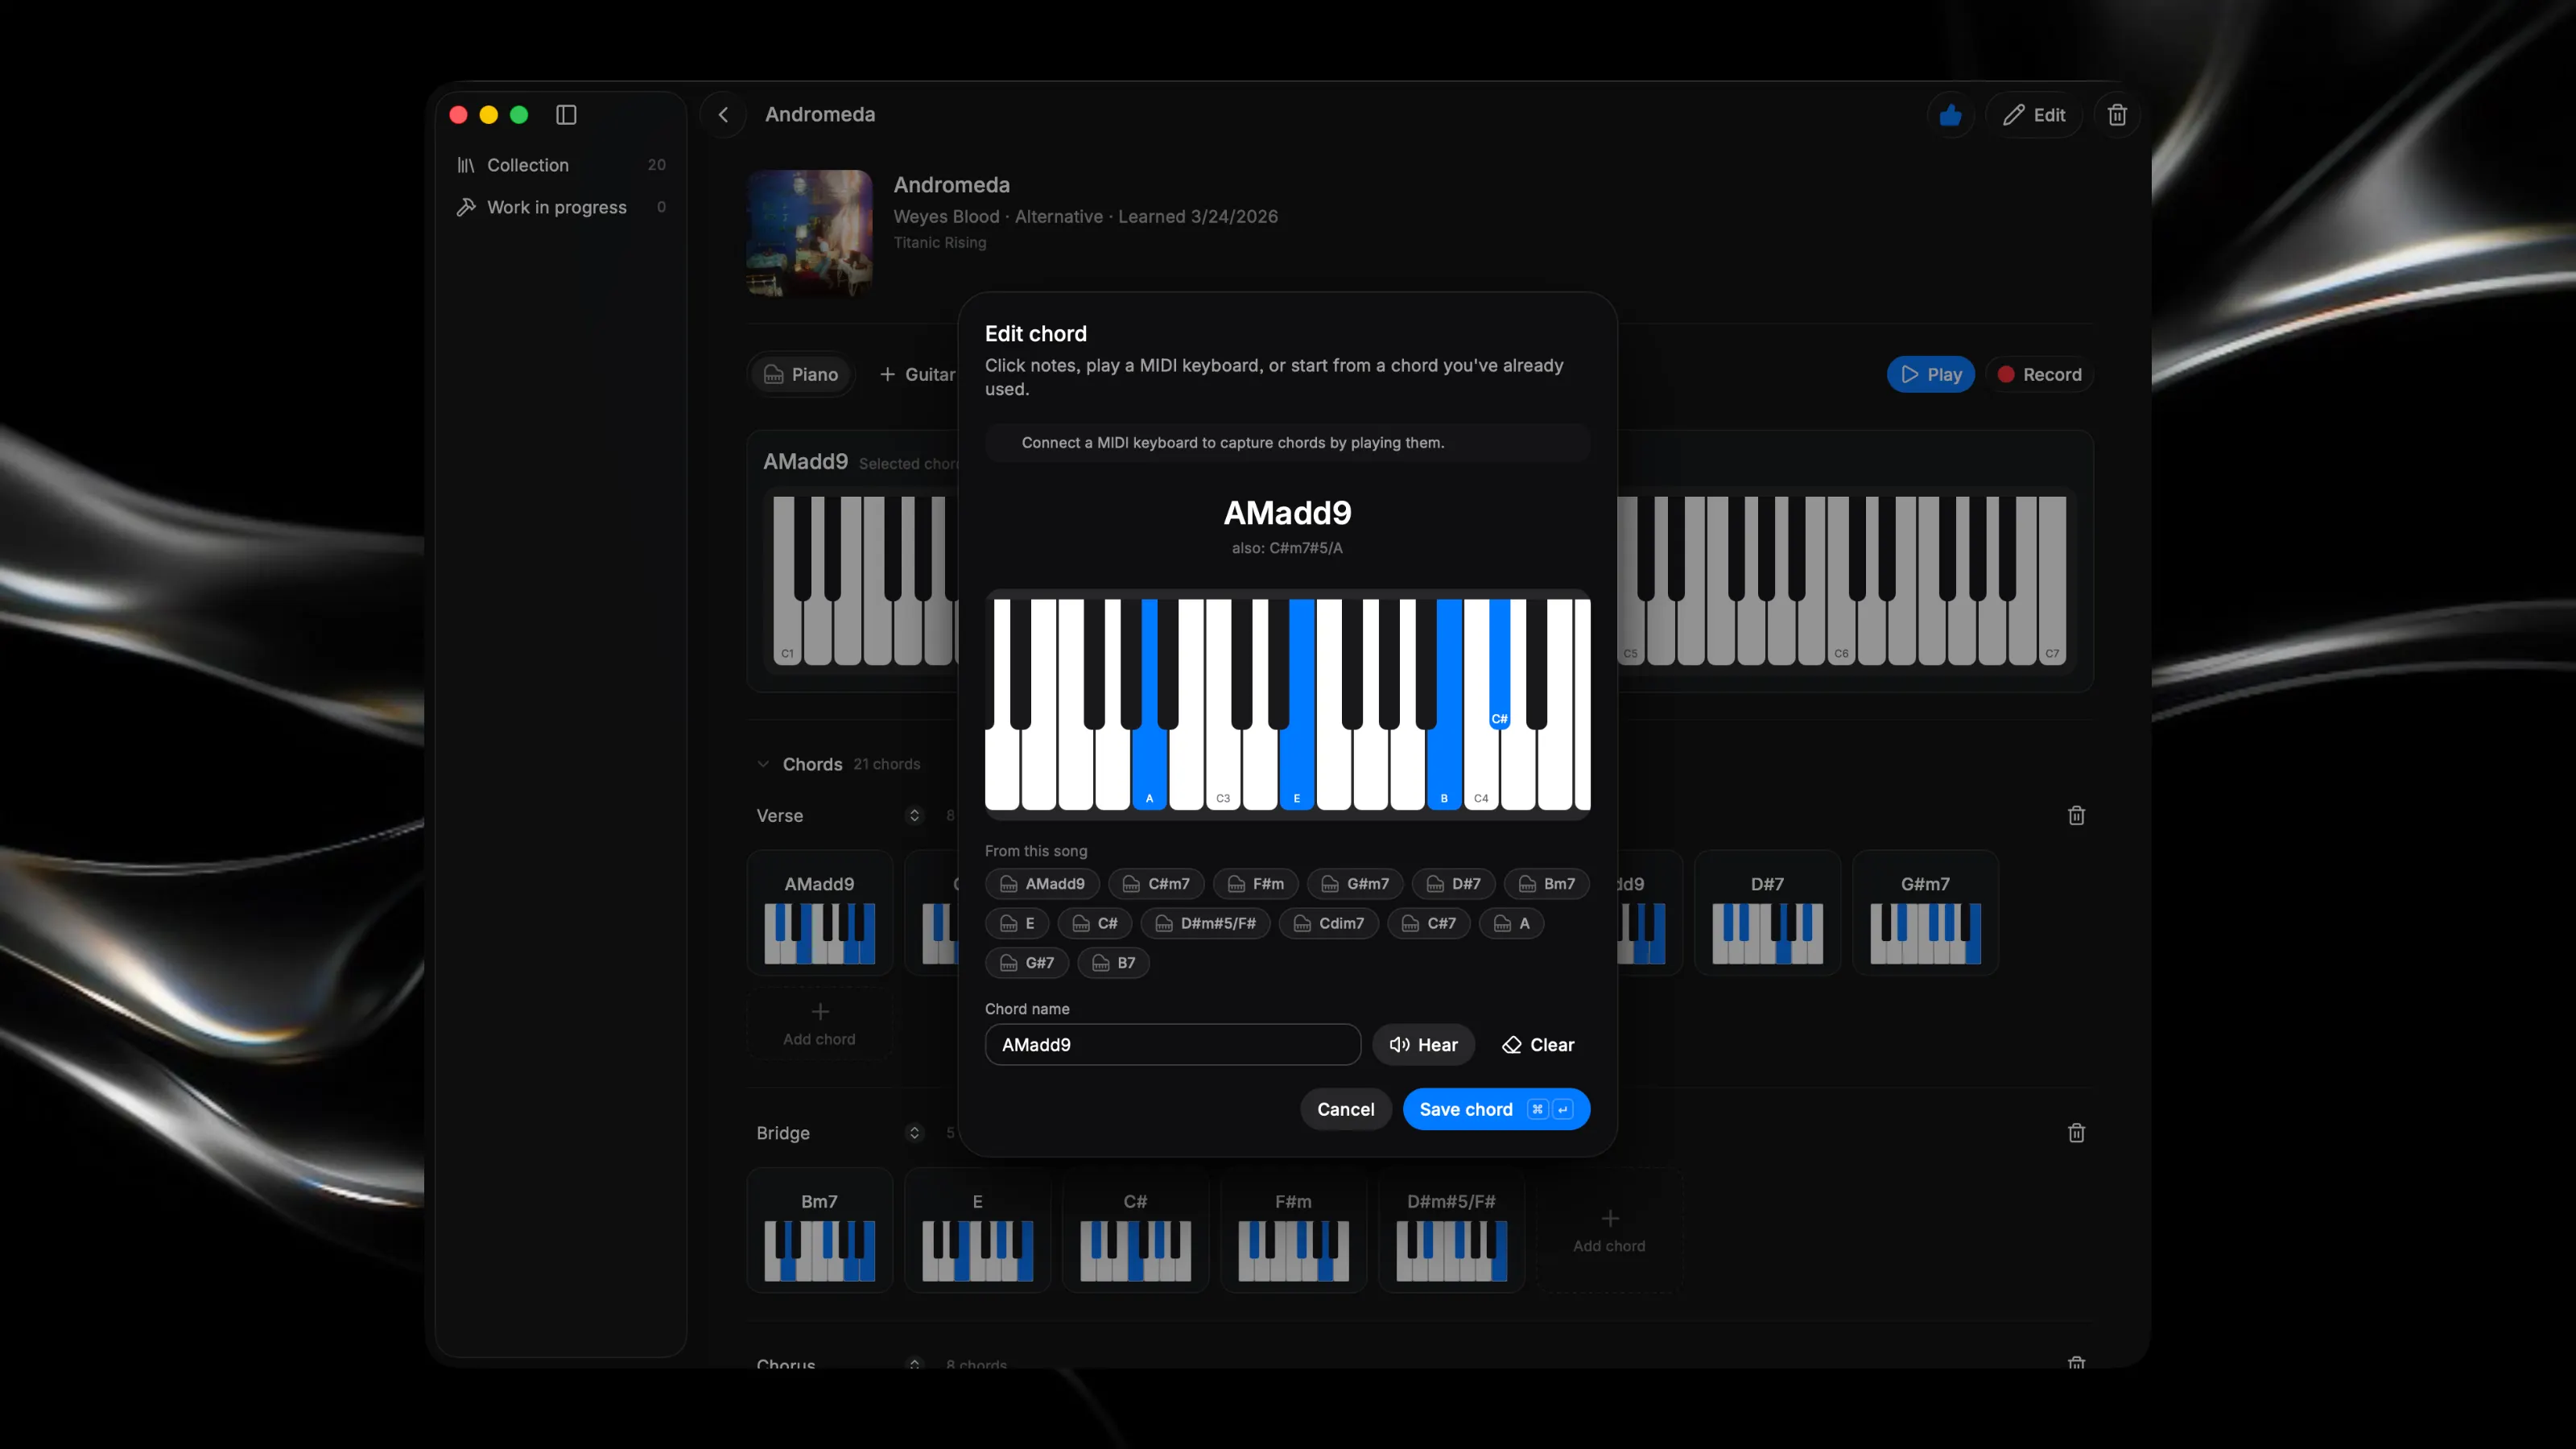Screen dimensions: 2576x1449
Task: Load the F#m chord chip
Action: pos(1256,884)
